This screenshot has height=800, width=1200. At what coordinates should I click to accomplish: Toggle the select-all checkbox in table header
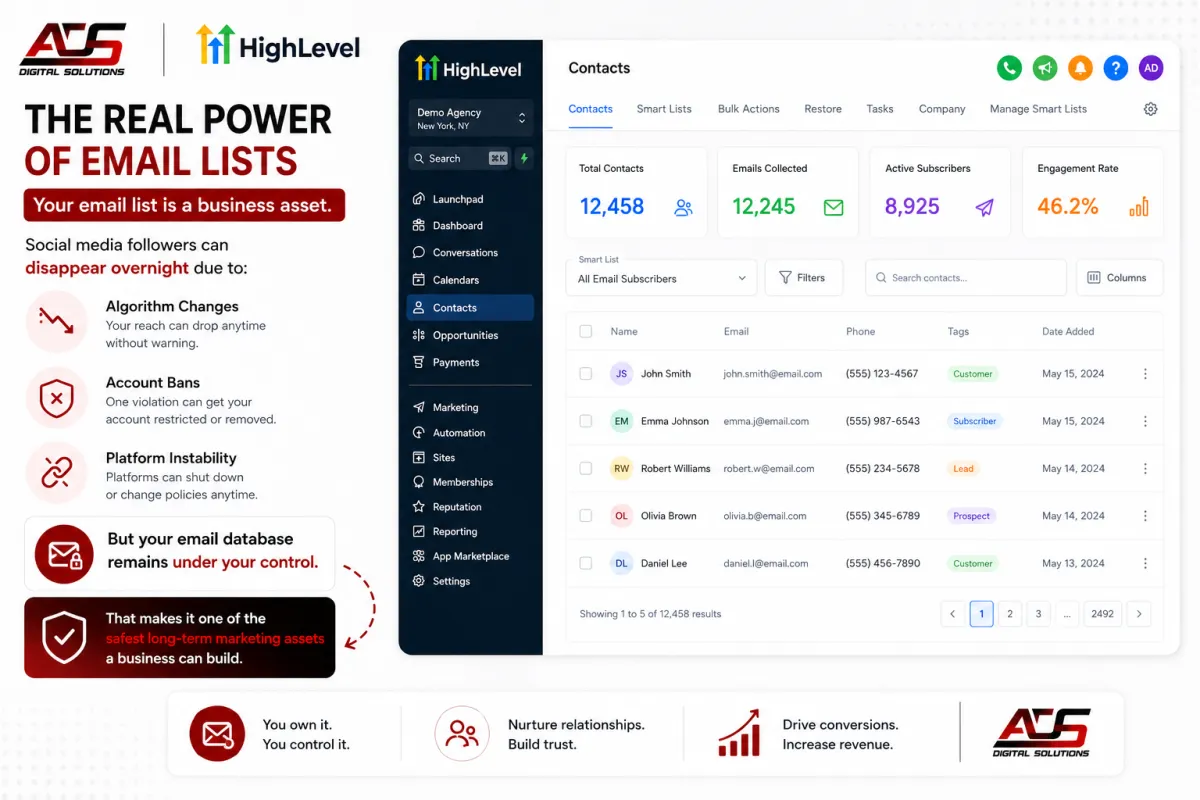(586, 331)
